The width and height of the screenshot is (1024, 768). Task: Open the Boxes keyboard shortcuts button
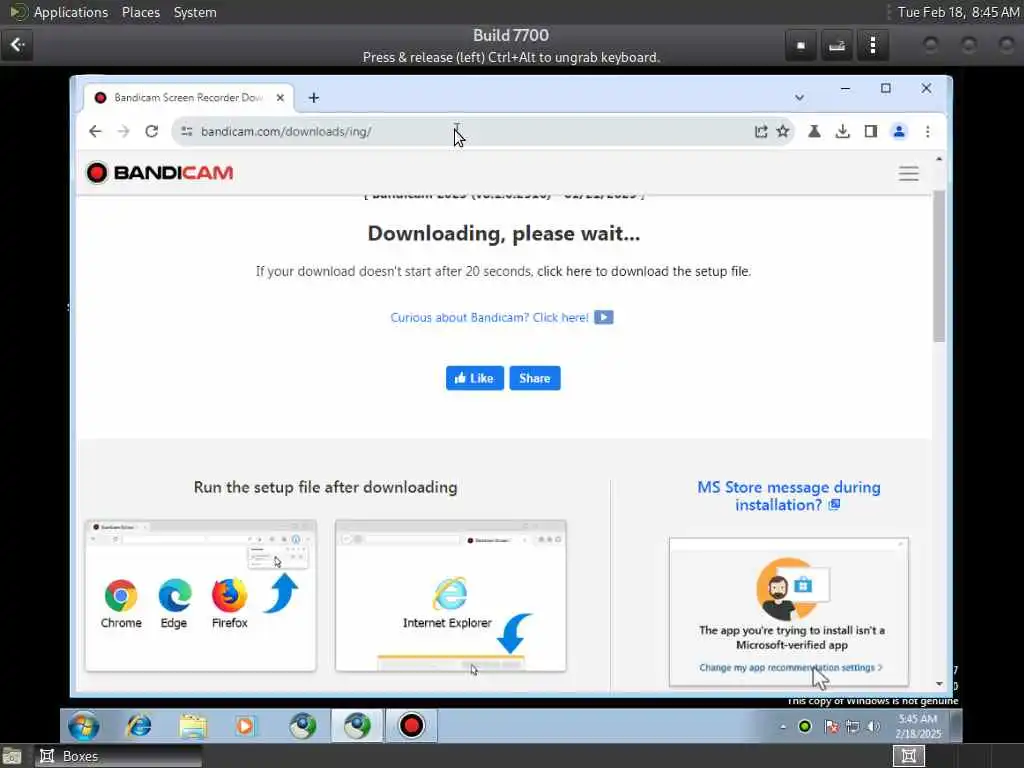[x=837, y=46]
